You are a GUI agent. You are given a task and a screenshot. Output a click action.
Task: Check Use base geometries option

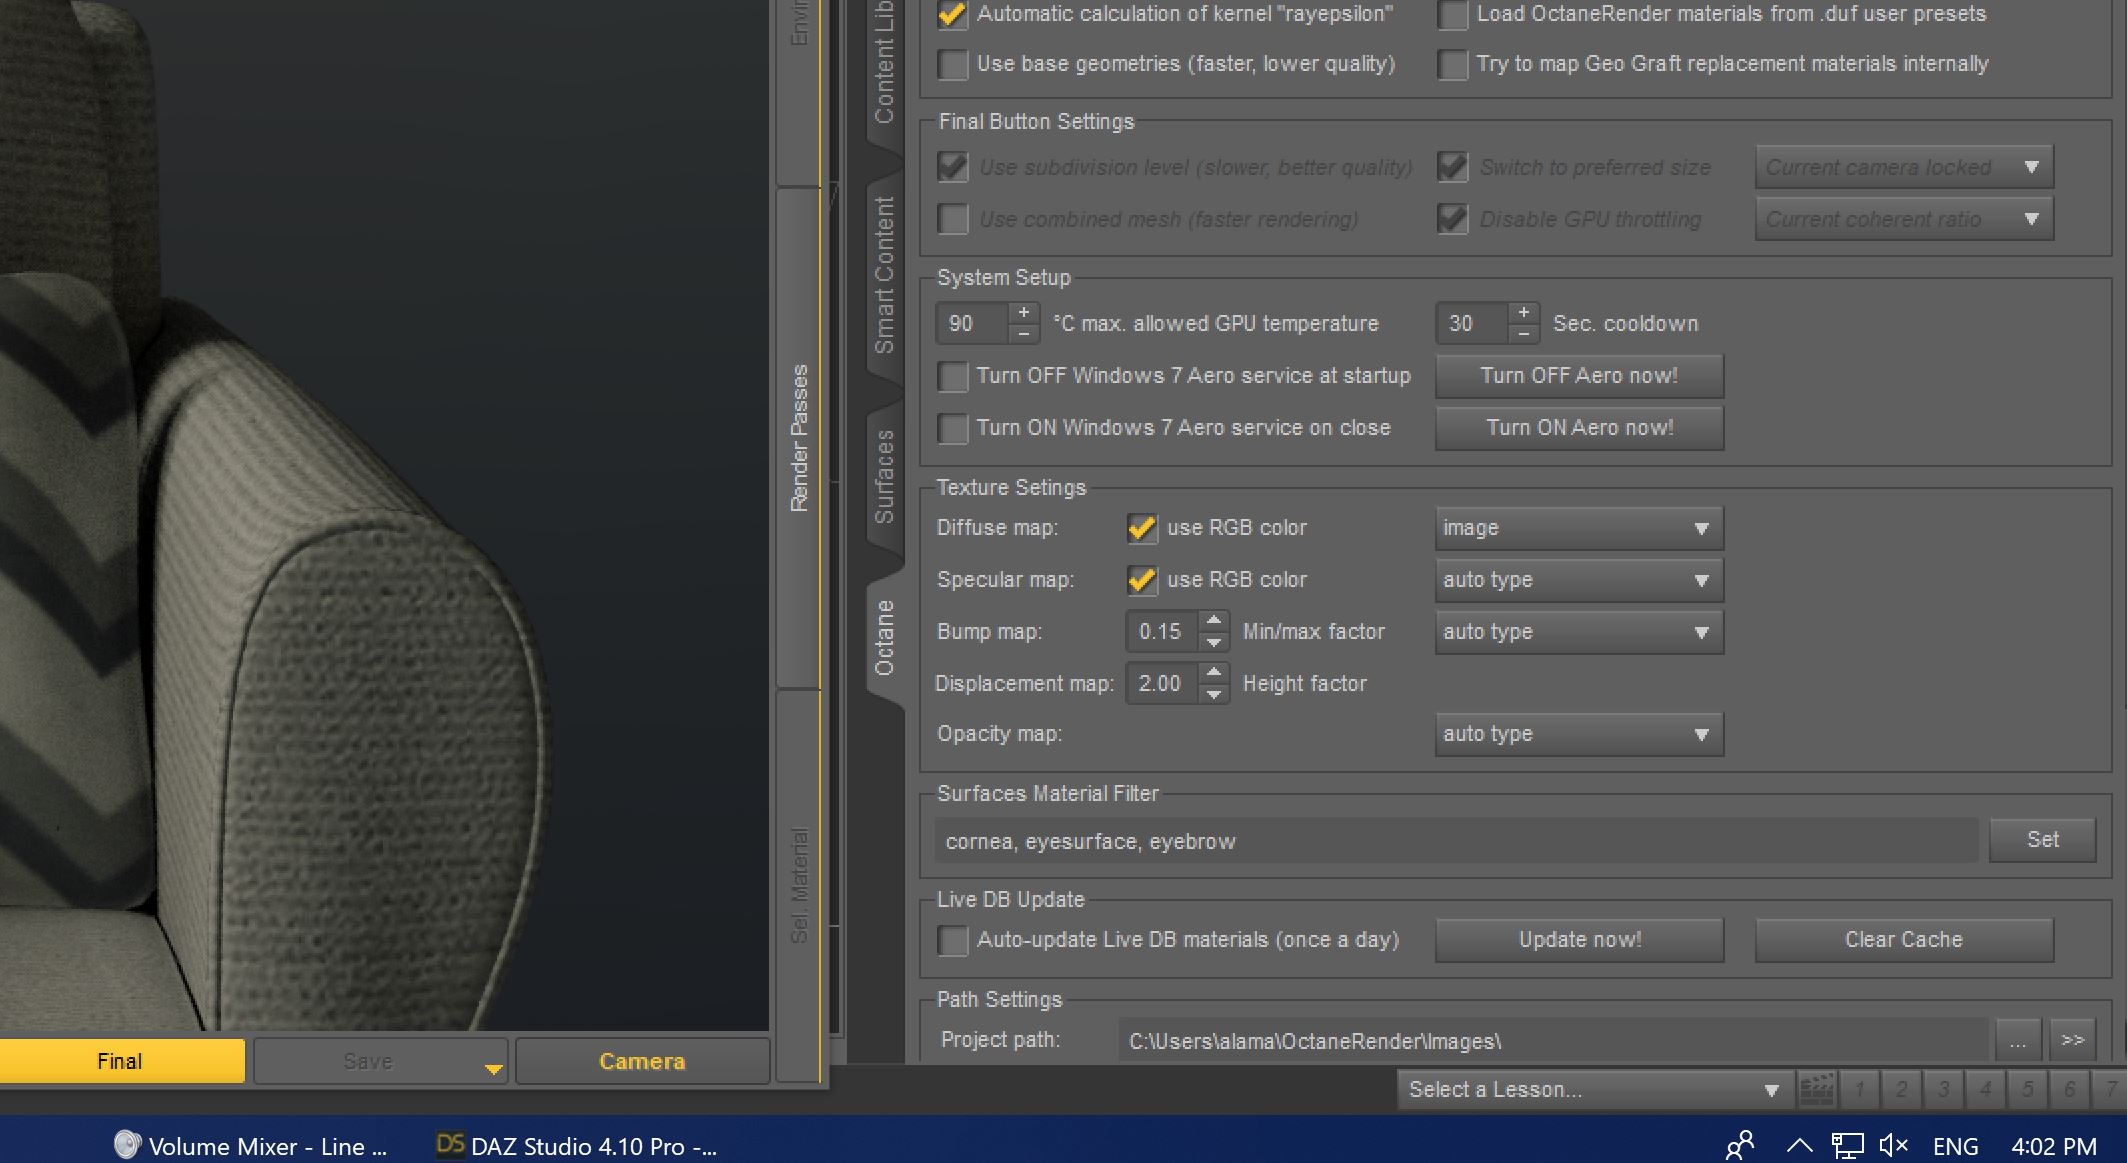pyautogui.click(x=953, y=64)
